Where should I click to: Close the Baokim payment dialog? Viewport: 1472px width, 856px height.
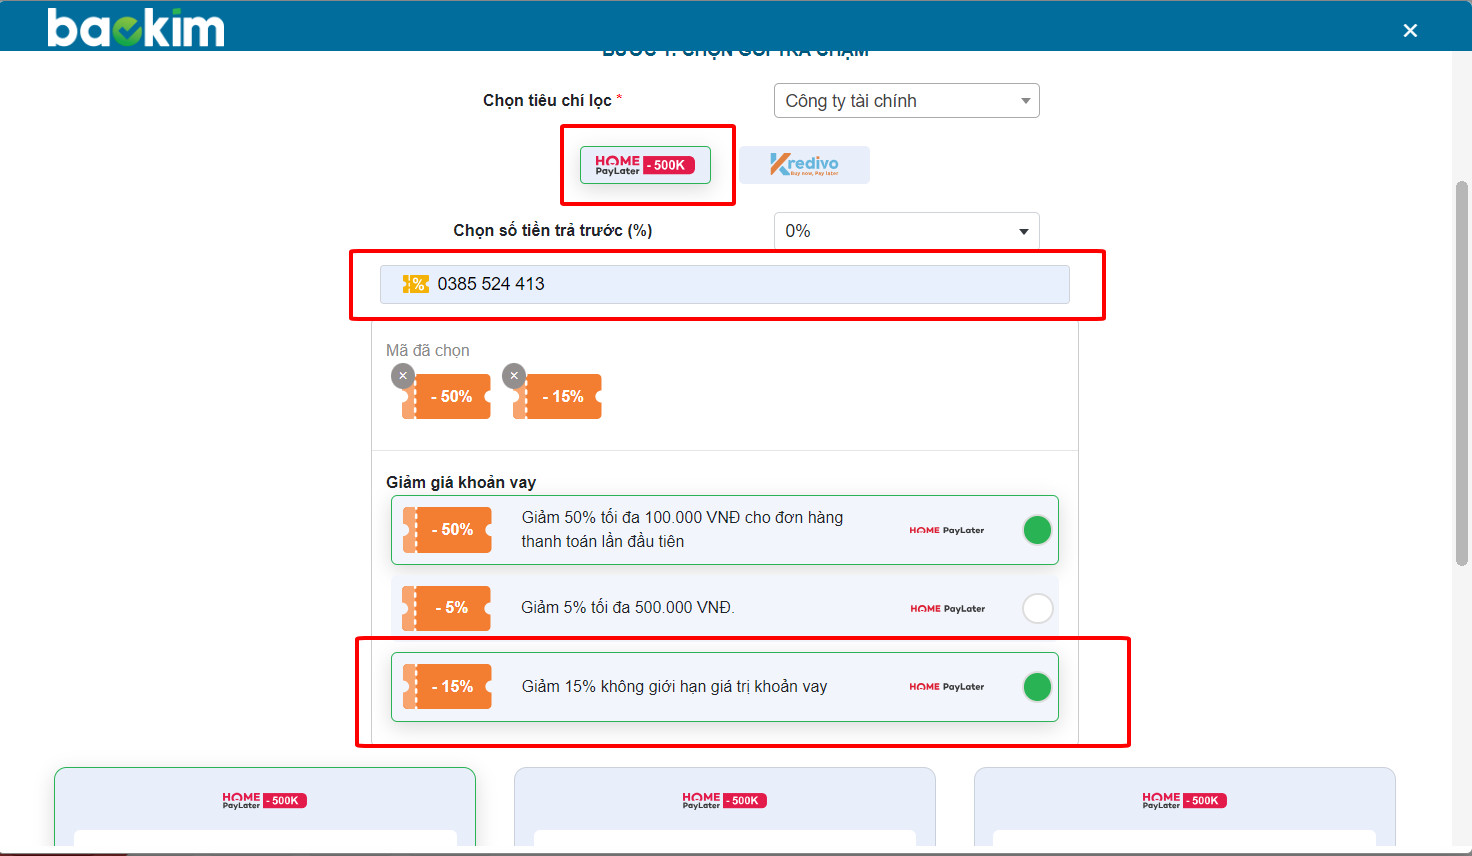click(x=1410, y=30)
